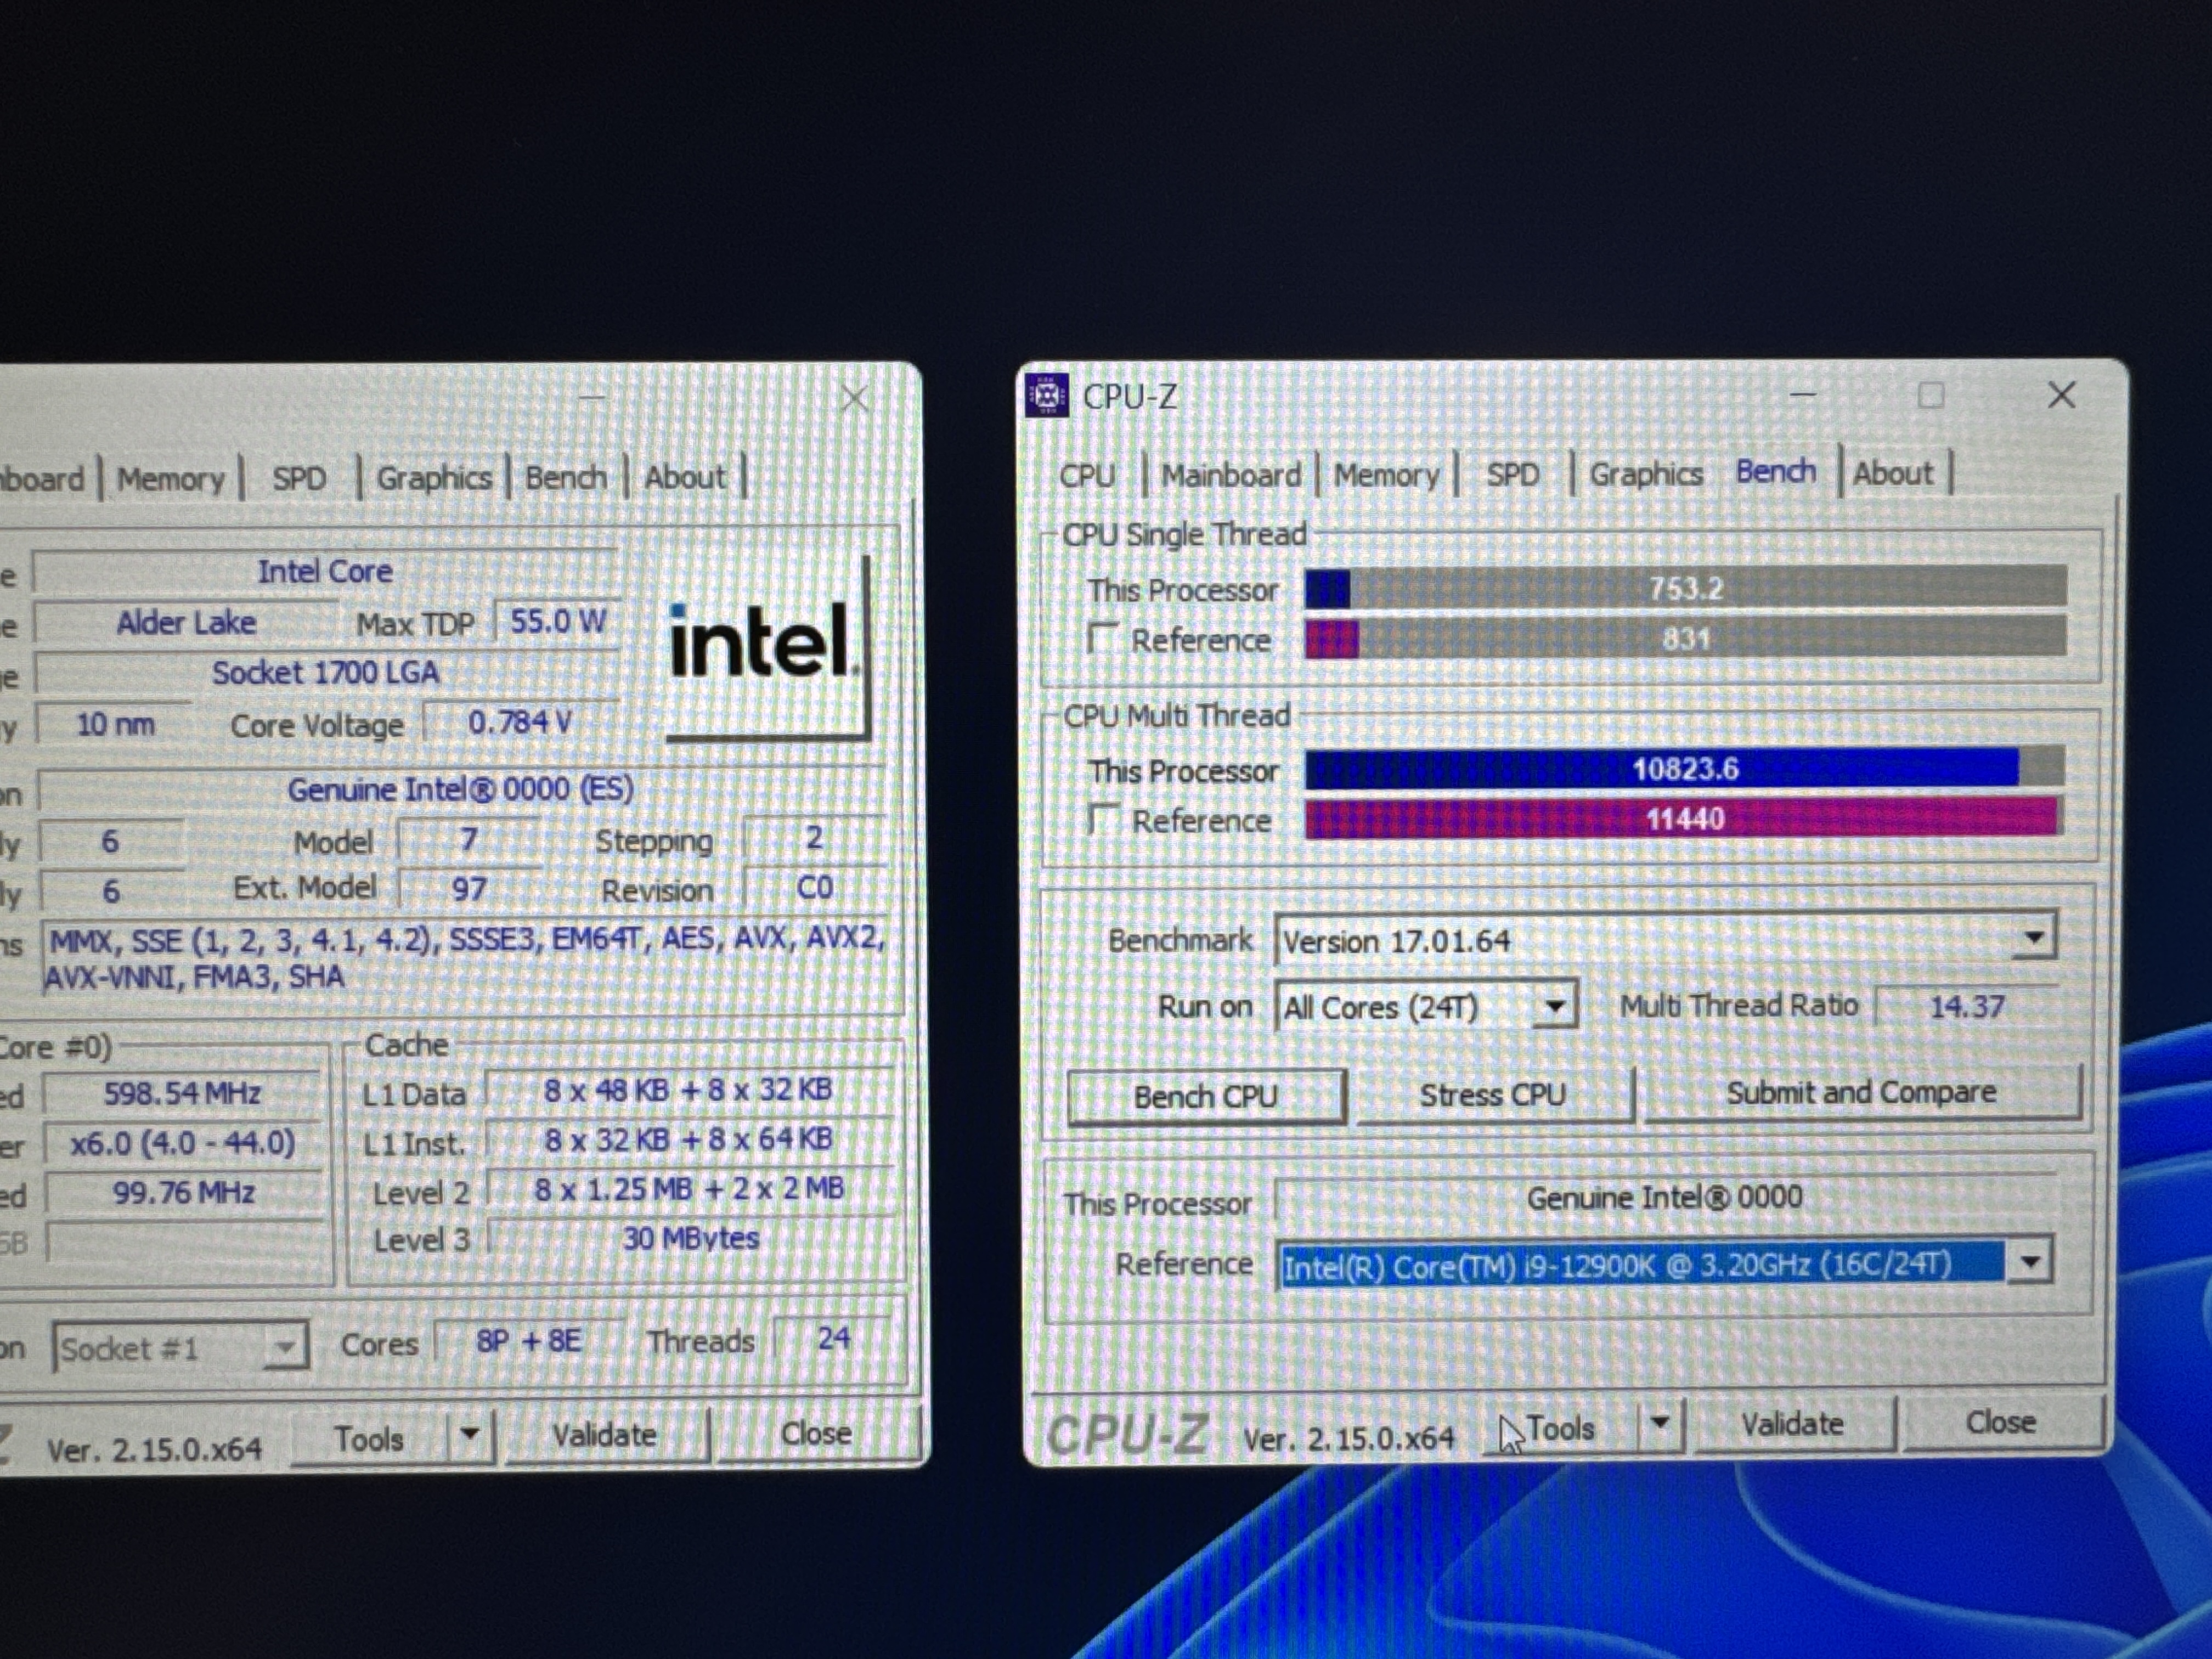Open the Memory tab in the Bench window
Screen dimensions: 2212x1659
[1386, 474]
